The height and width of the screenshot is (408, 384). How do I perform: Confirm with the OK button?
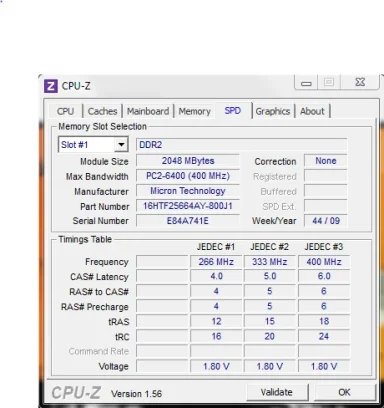344,392
